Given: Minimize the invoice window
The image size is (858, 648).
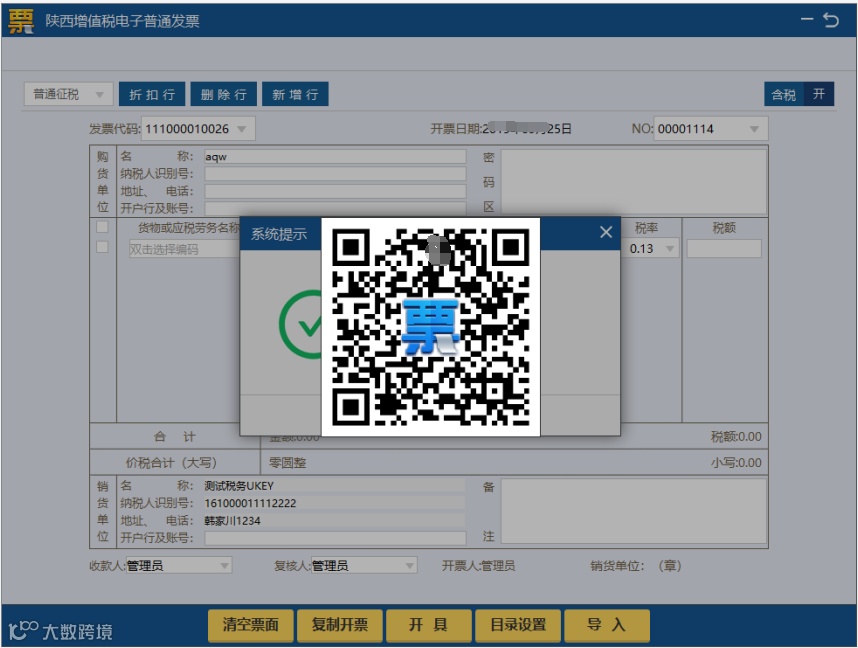Looking at the screenshot, I should 807,19.
